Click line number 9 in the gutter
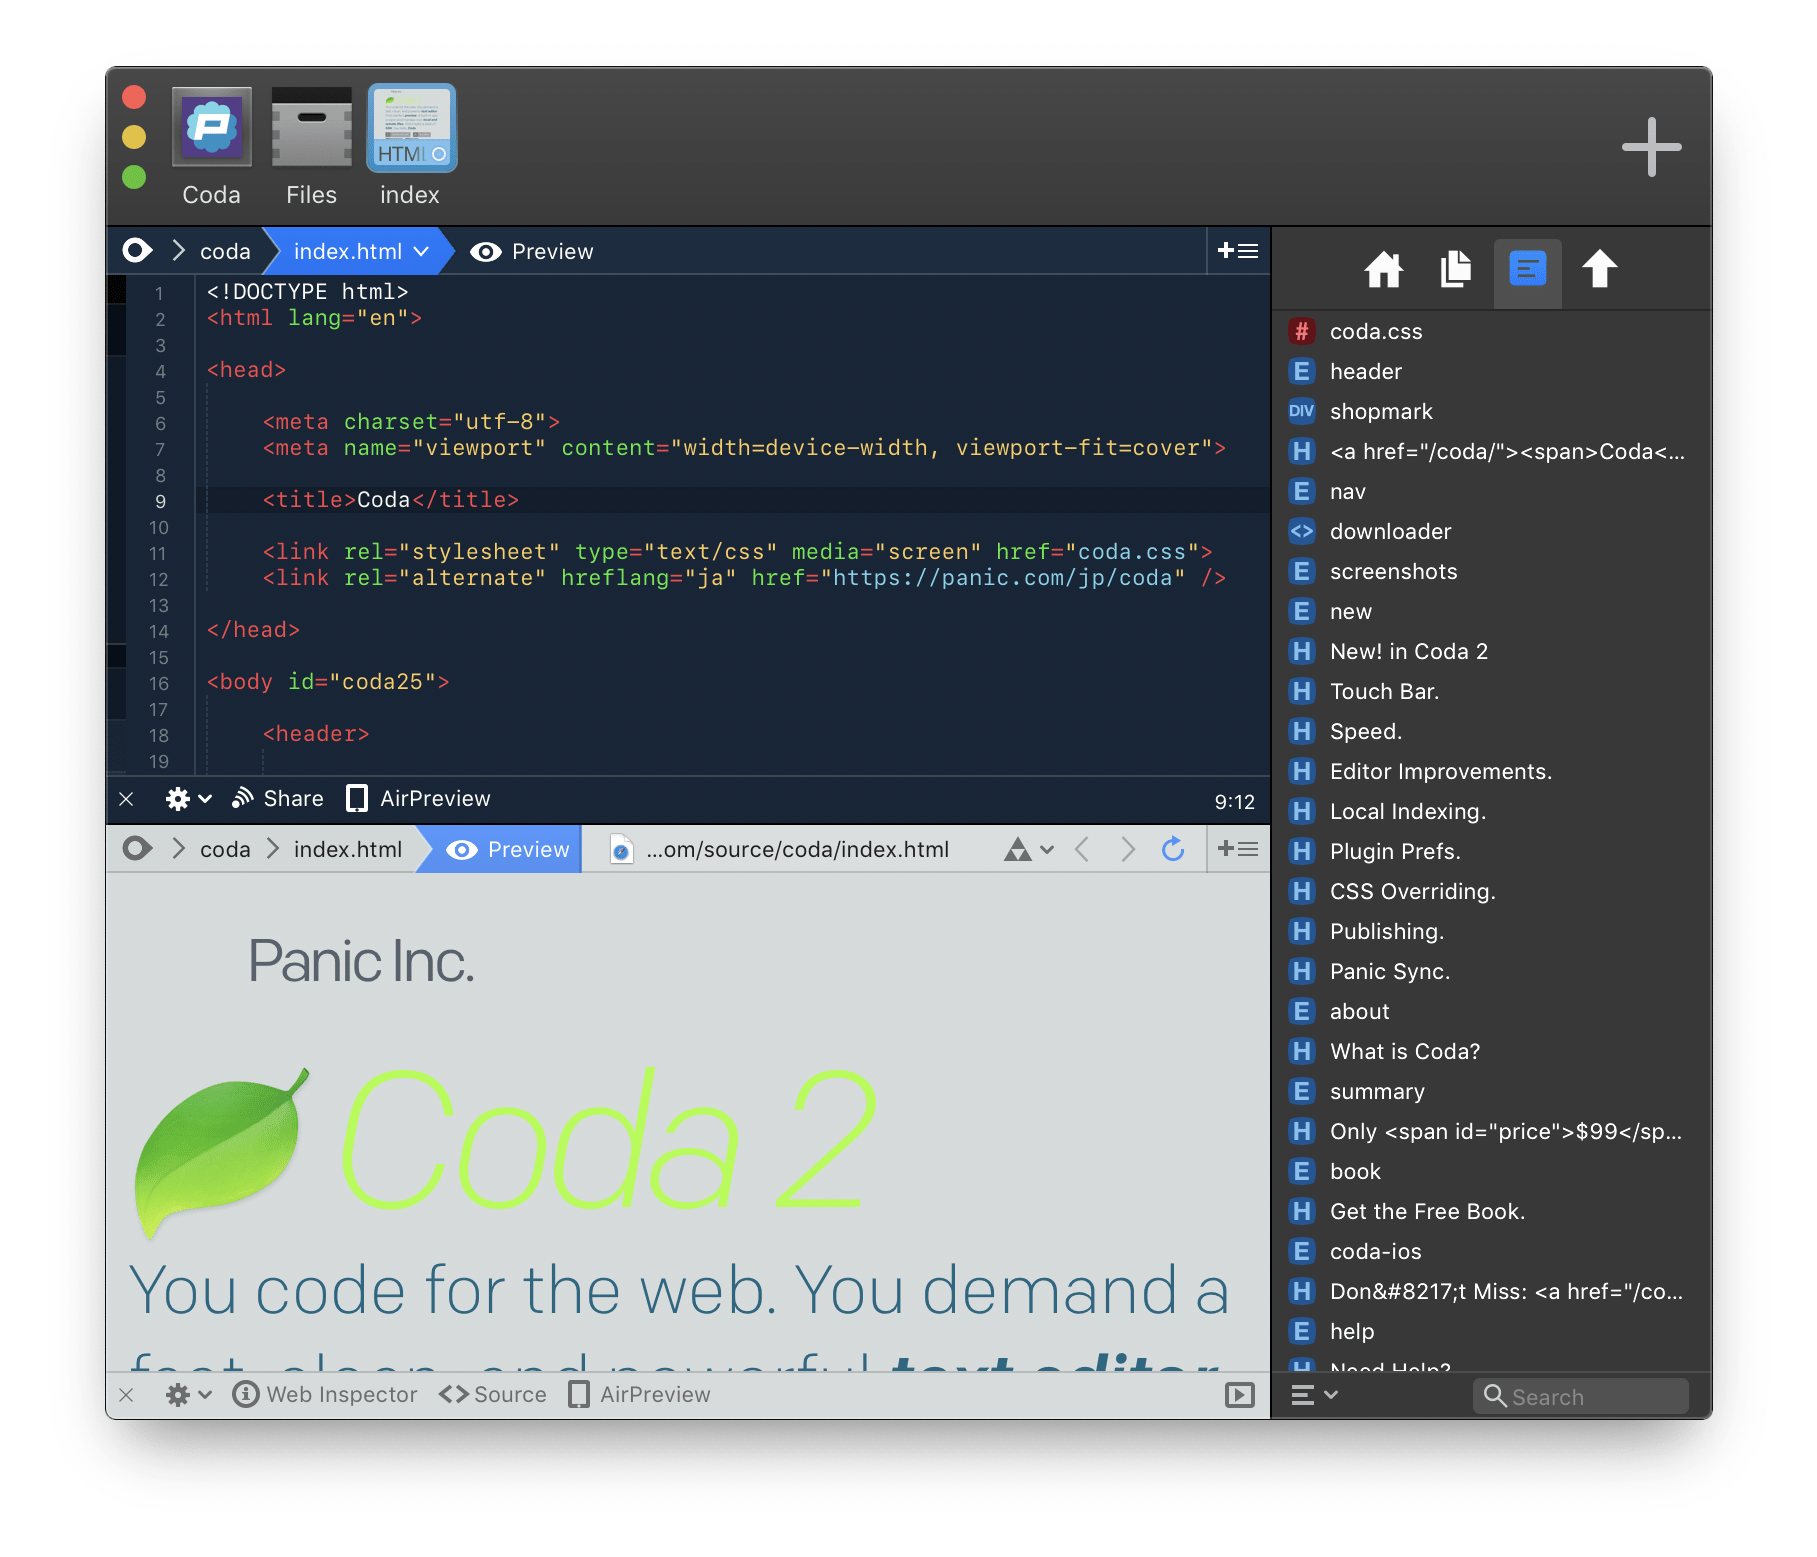The image size is (1817, 1557). (160, 501)
